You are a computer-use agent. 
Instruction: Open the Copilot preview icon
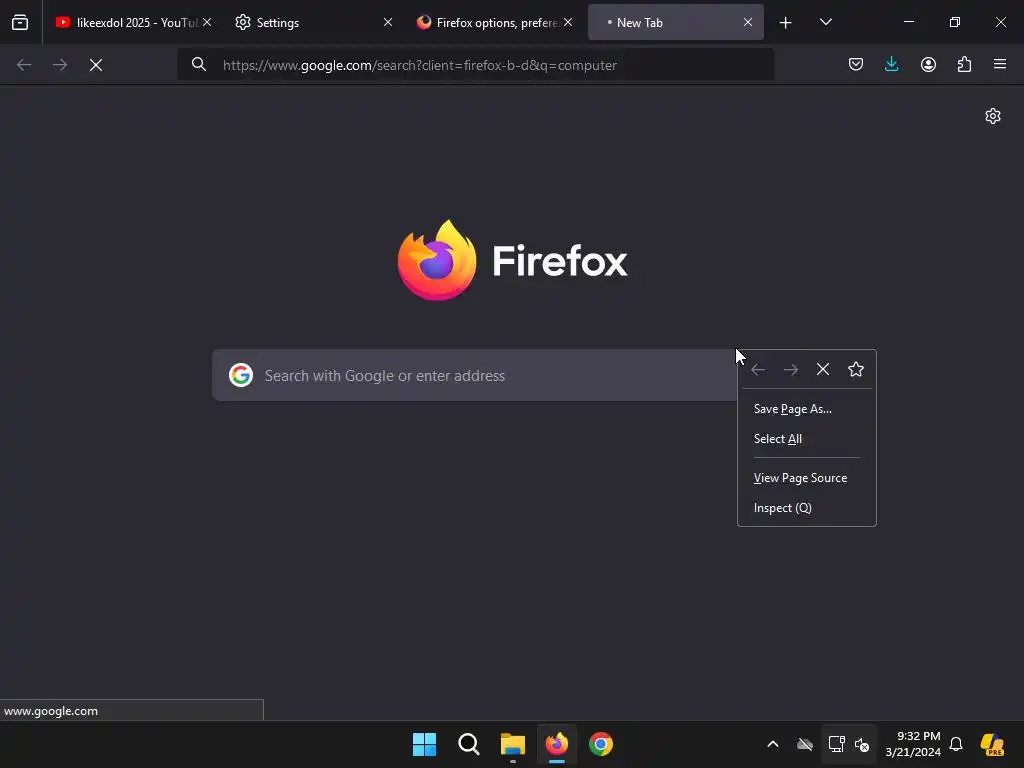pyautogui.click(x=992, y=744)
